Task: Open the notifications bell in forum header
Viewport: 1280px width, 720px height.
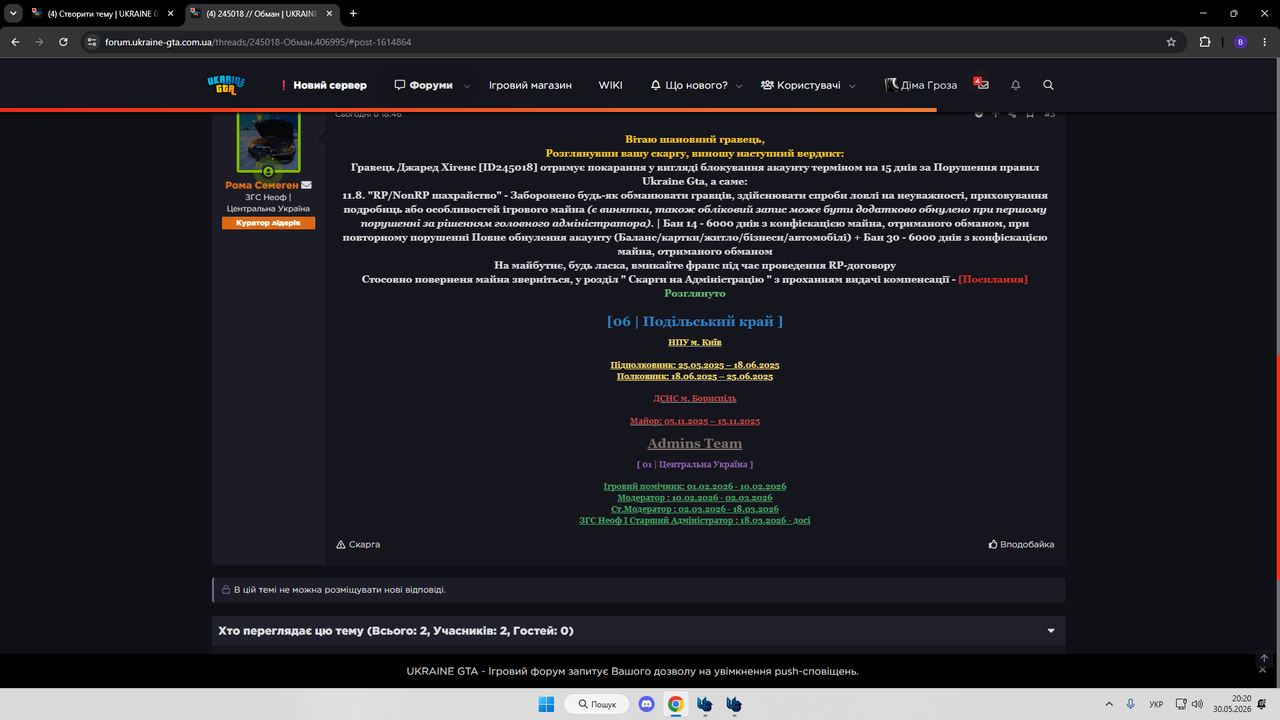Action: click(1016, 85)
